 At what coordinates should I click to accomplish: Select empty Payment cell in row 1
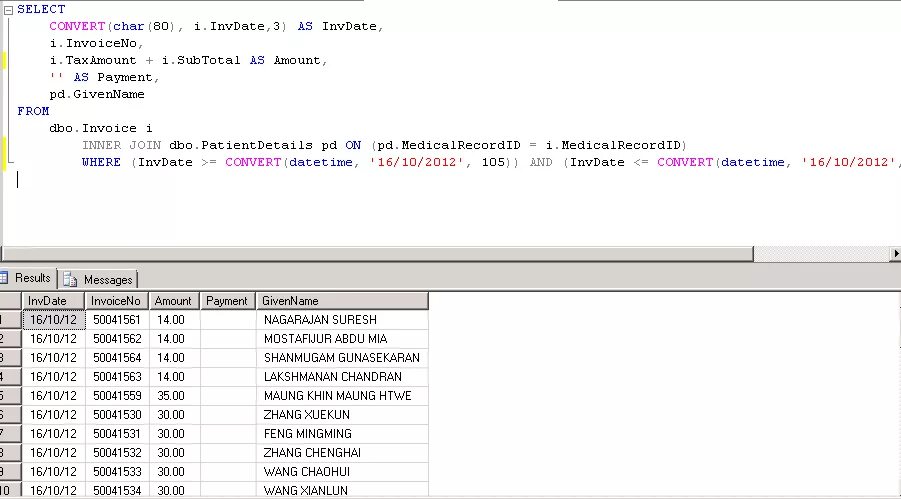228,320
